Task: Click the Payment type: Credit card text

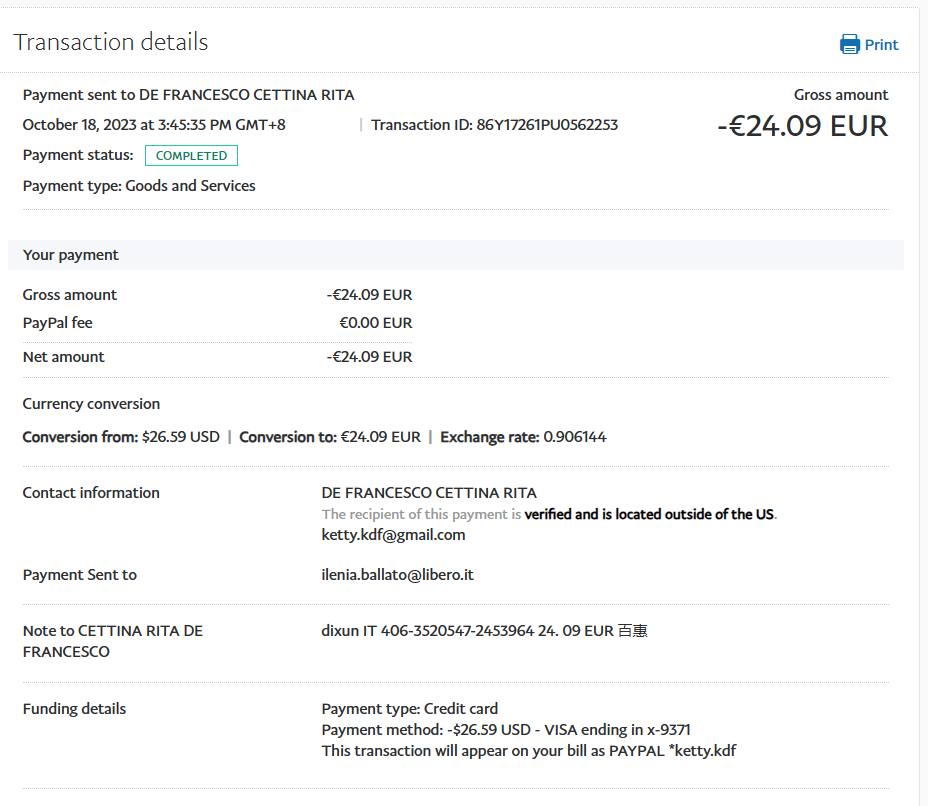Action: point(409,709)
